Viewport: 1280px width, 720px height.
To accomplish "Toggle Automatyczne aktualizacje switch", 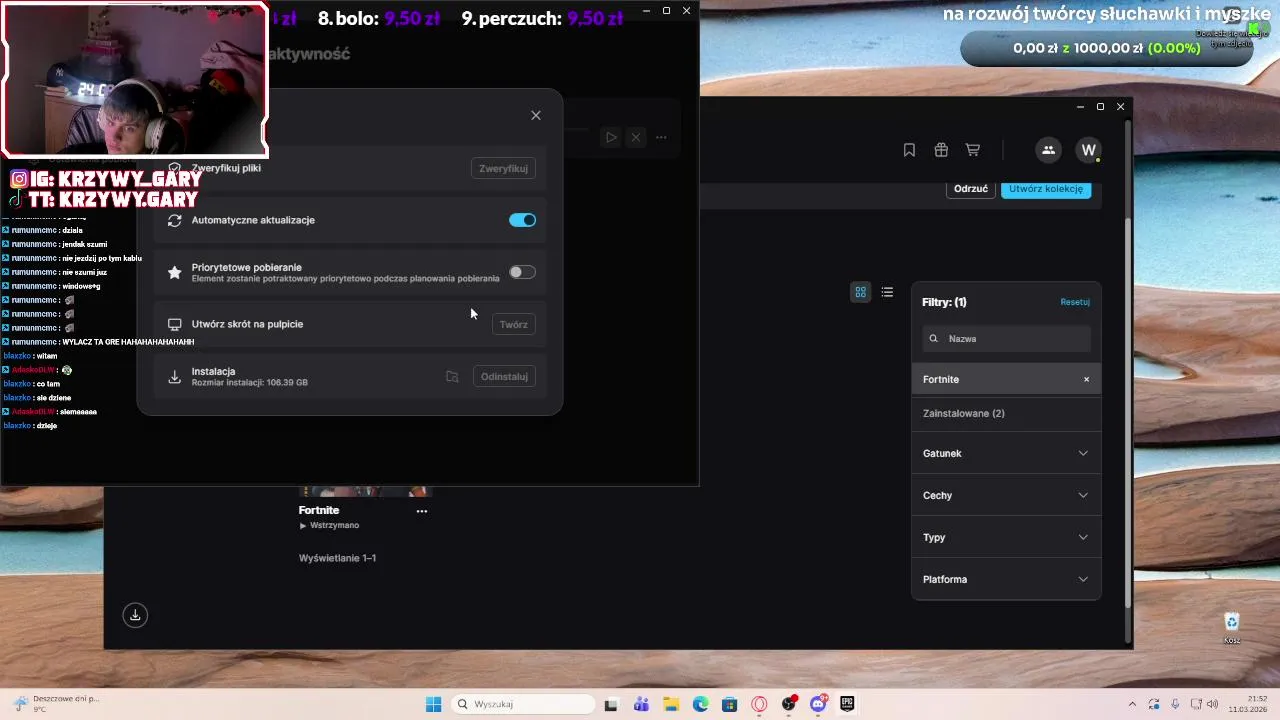I will tap(522, 220).
